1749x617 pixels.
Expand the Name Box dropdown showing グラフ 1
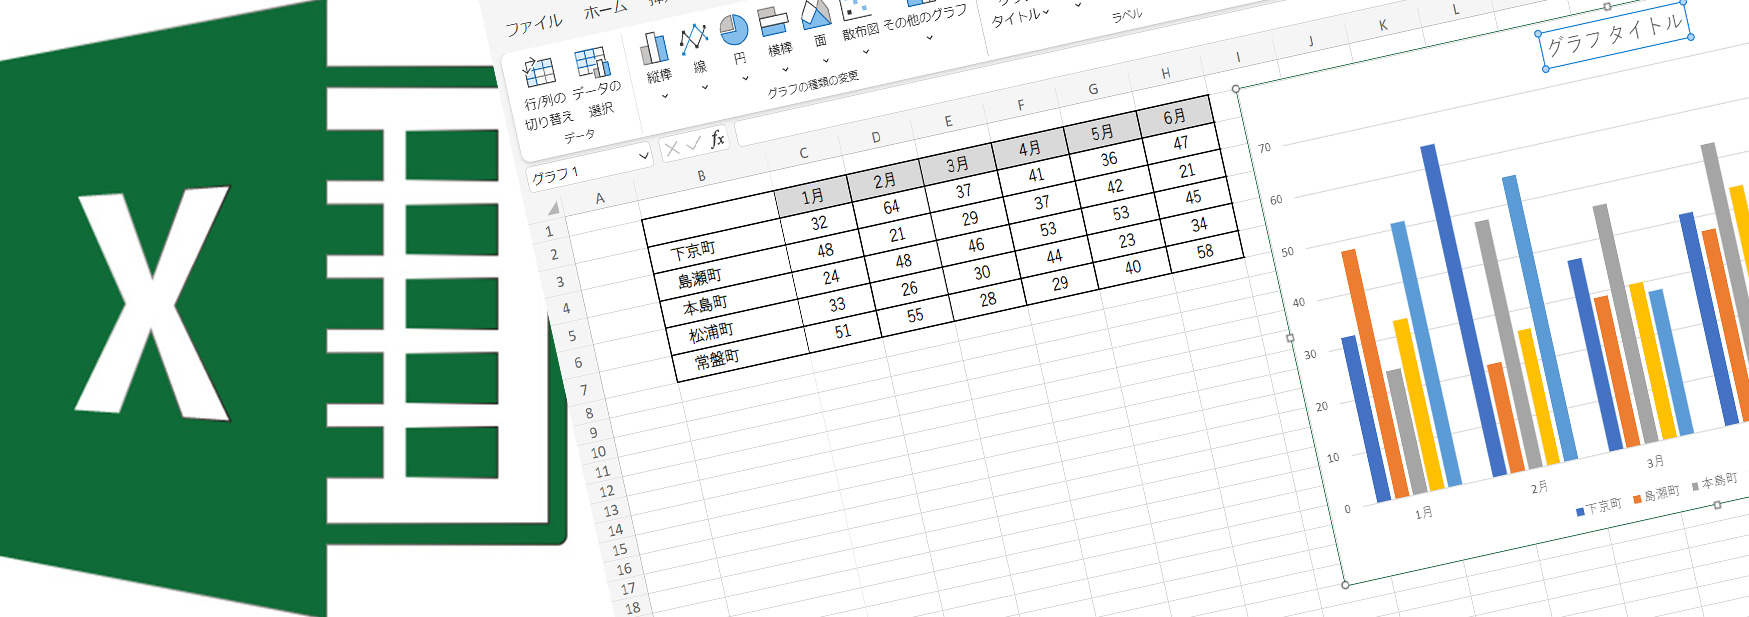(x=643, y=156)
